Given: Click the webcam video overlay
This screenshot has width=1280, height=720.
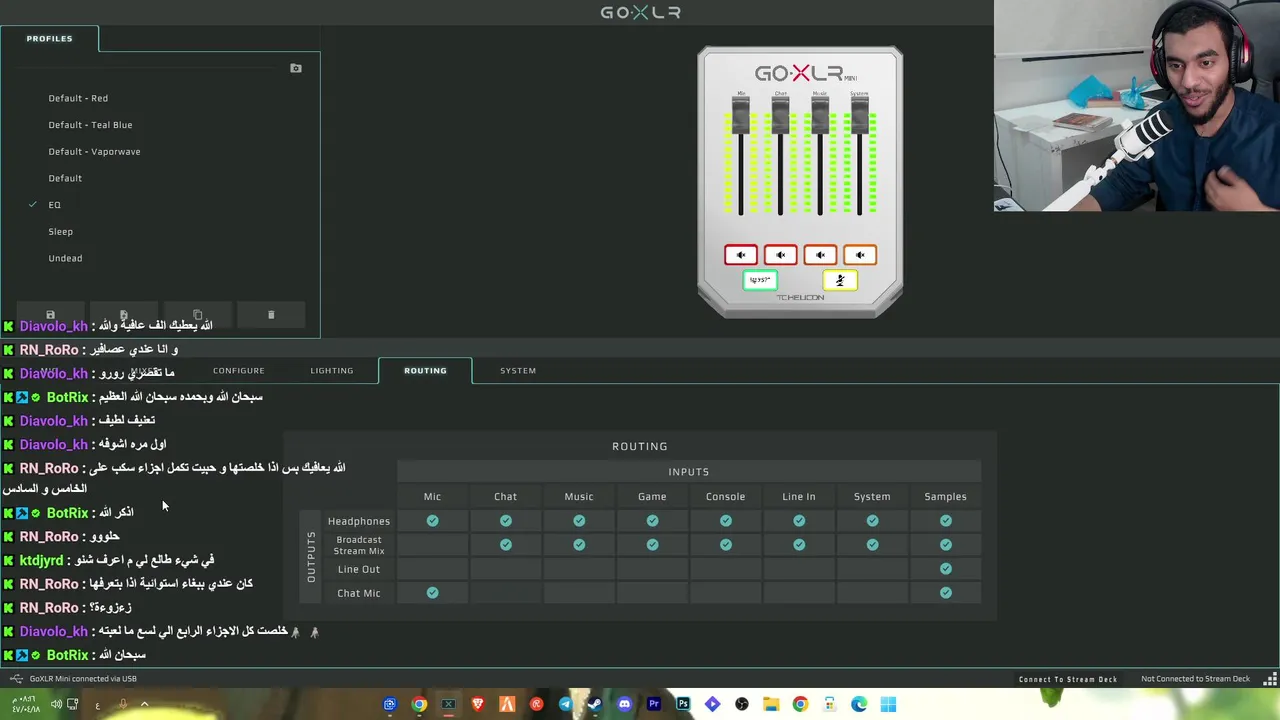Looking at the screenshot, I should coord(1137,106).
